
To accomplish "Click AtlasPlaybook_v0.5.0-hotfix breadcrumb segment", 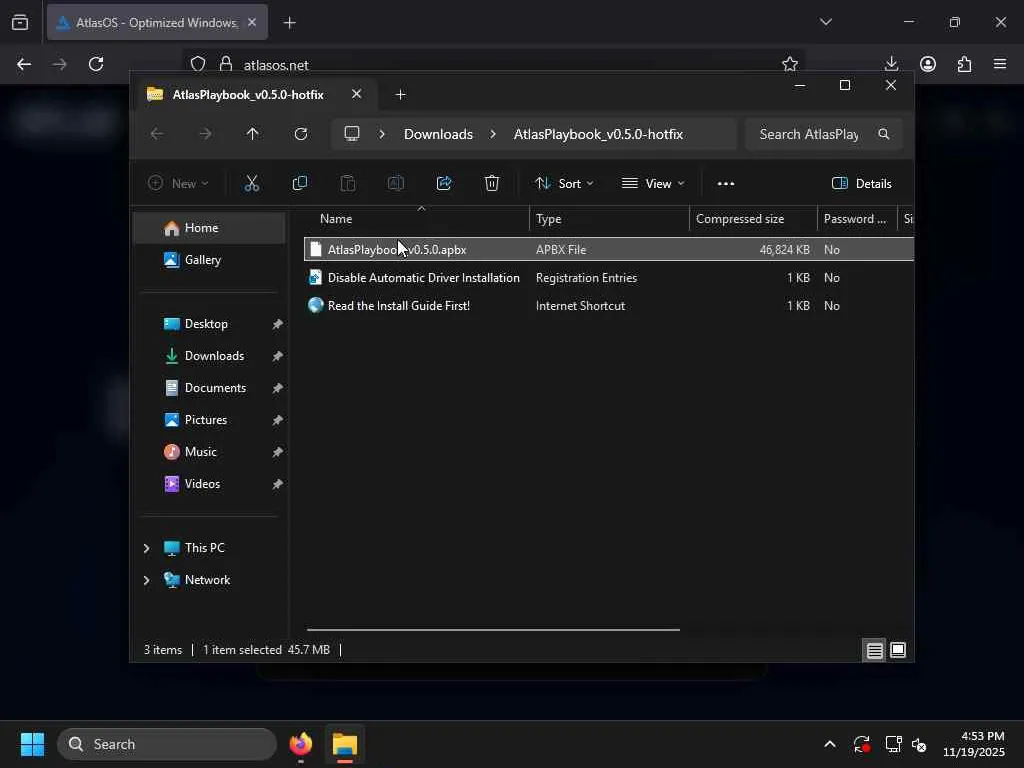I will [598, 134].
